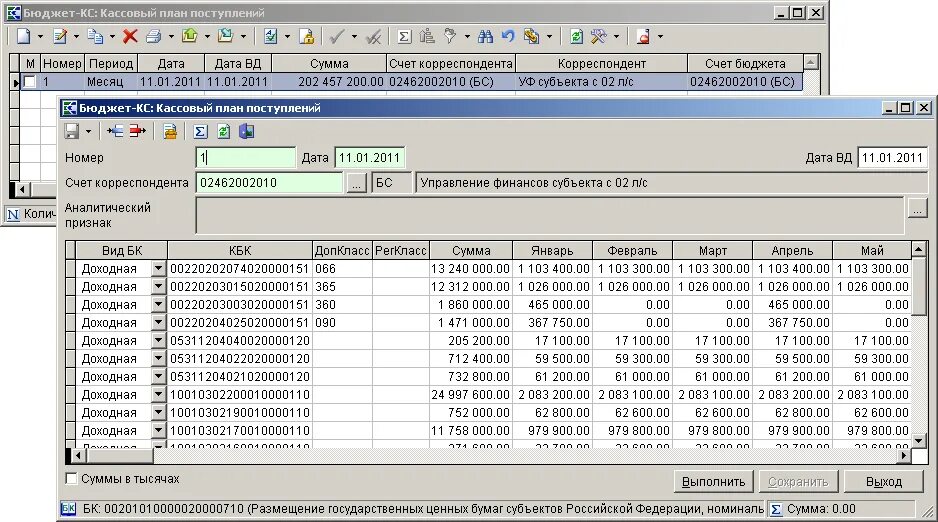
Task: Click the new document icon in back window toolbar
Action: 23,36
